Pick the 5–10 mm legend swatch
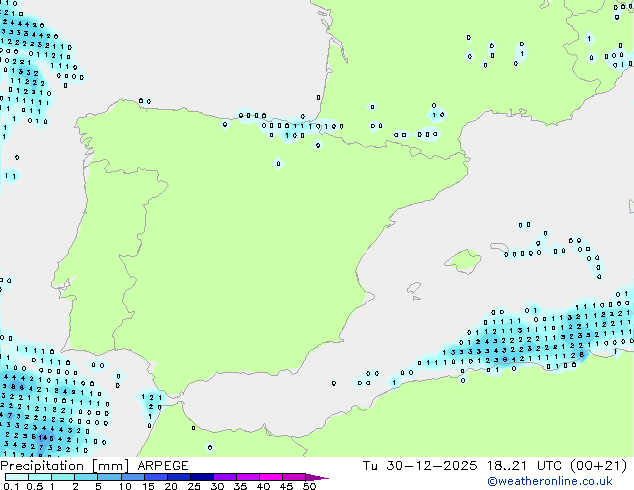The height and width of the screenshot is (490, 634). point(109,477)
